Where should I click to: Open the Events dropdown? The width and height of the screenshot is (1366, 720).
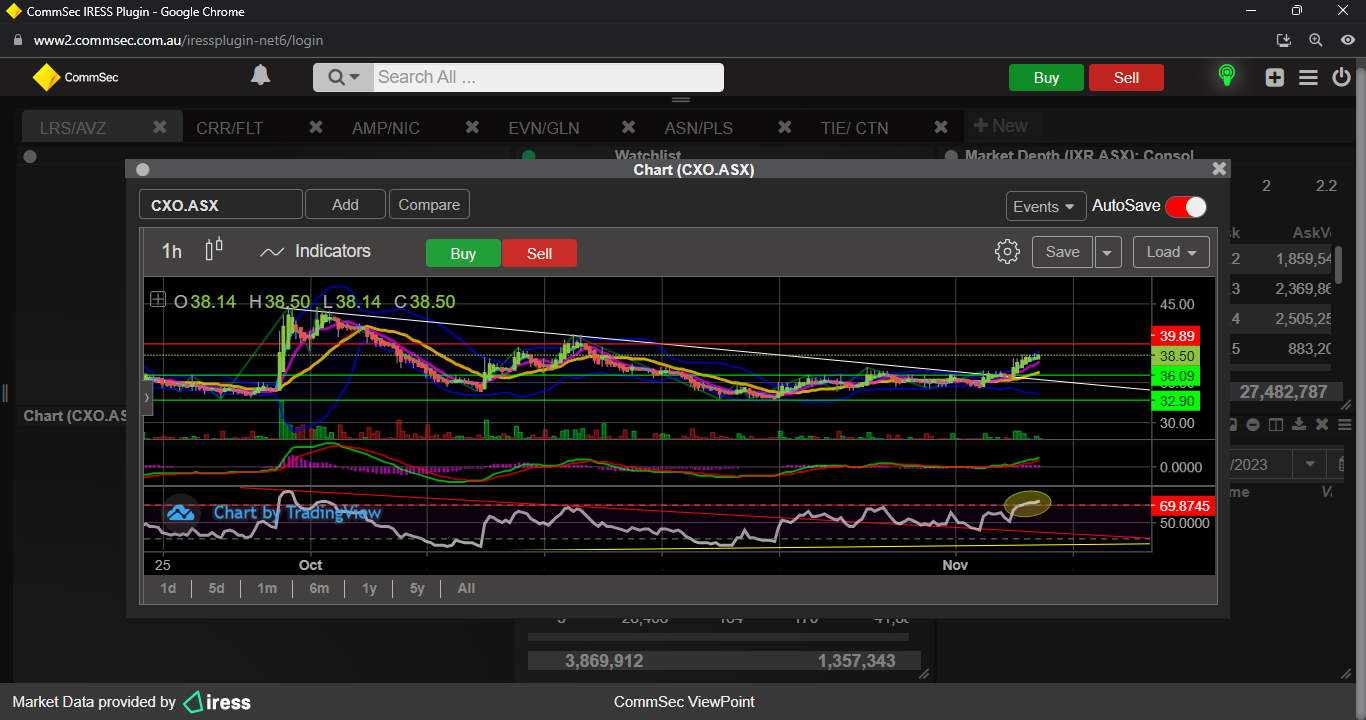(1046, 206)
